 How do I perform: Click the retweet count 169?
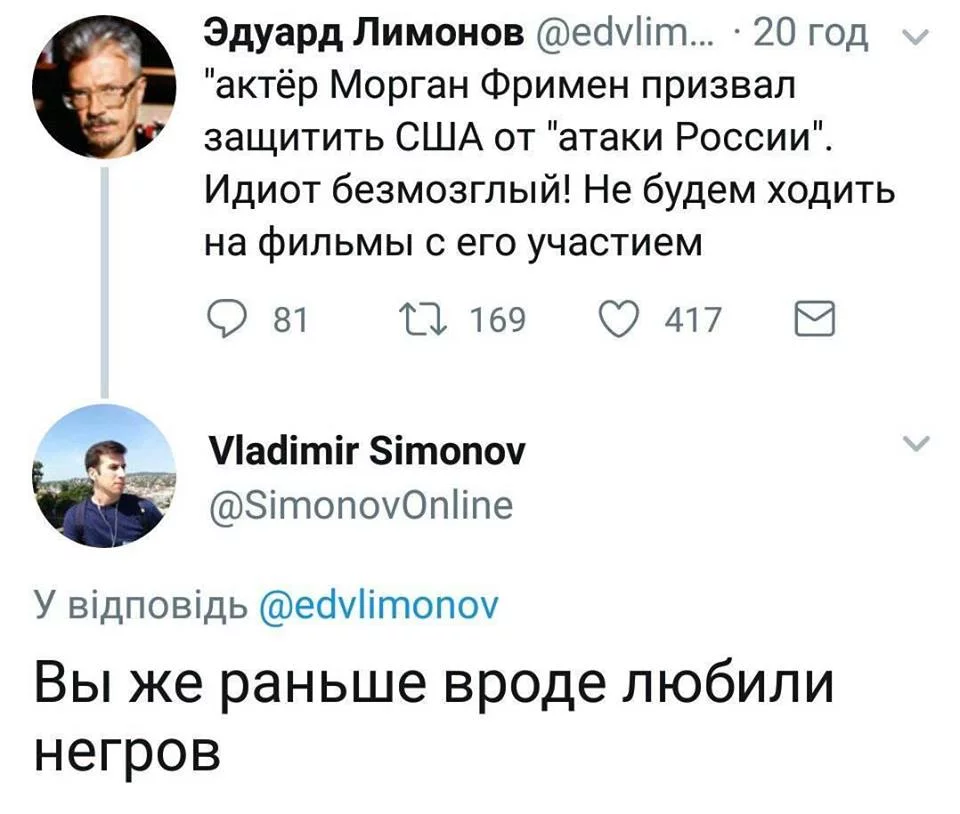pos(497,320)
